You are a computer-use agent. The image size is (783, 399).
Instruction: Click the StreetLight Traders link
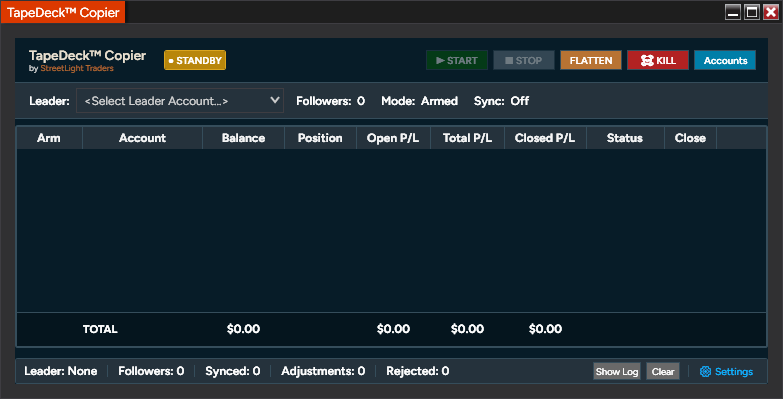(77, 69)
